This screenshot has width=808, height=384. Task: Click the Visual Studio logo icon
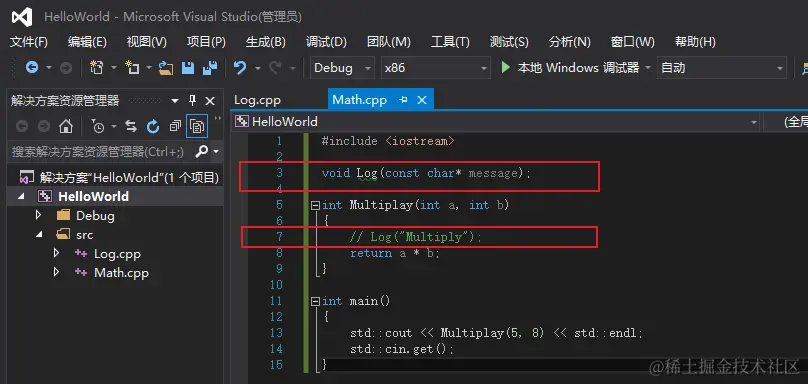tap(22, 17)
